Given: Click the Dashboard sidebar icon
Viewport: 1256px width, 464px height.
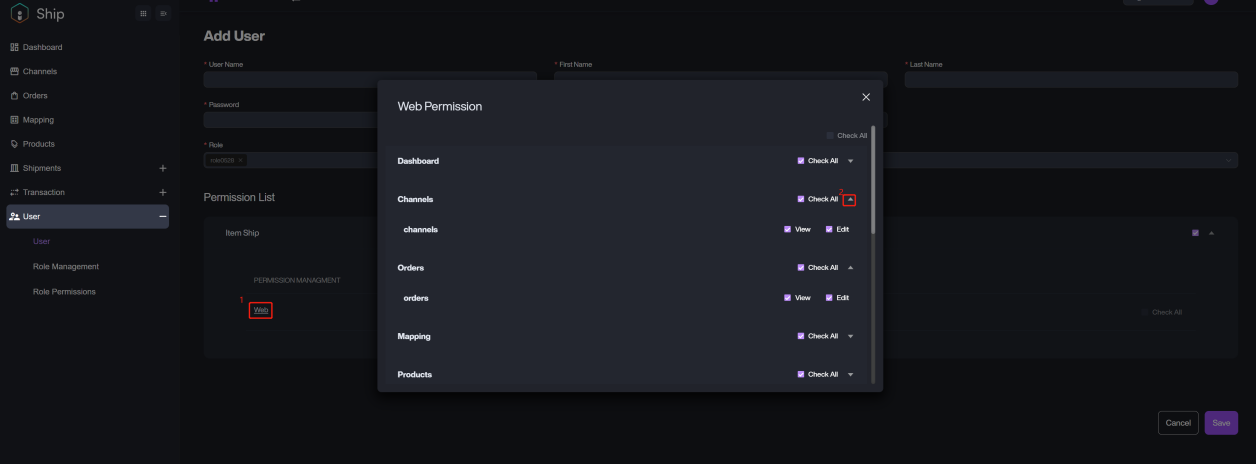Looking at the screenshot, I should point(14,47).
